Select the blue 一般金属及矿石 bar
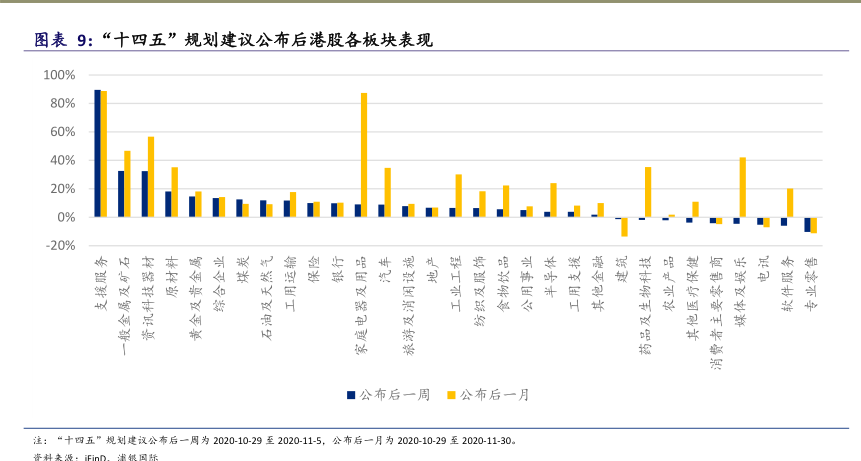 pyautogui.click(x=121, y=194)
